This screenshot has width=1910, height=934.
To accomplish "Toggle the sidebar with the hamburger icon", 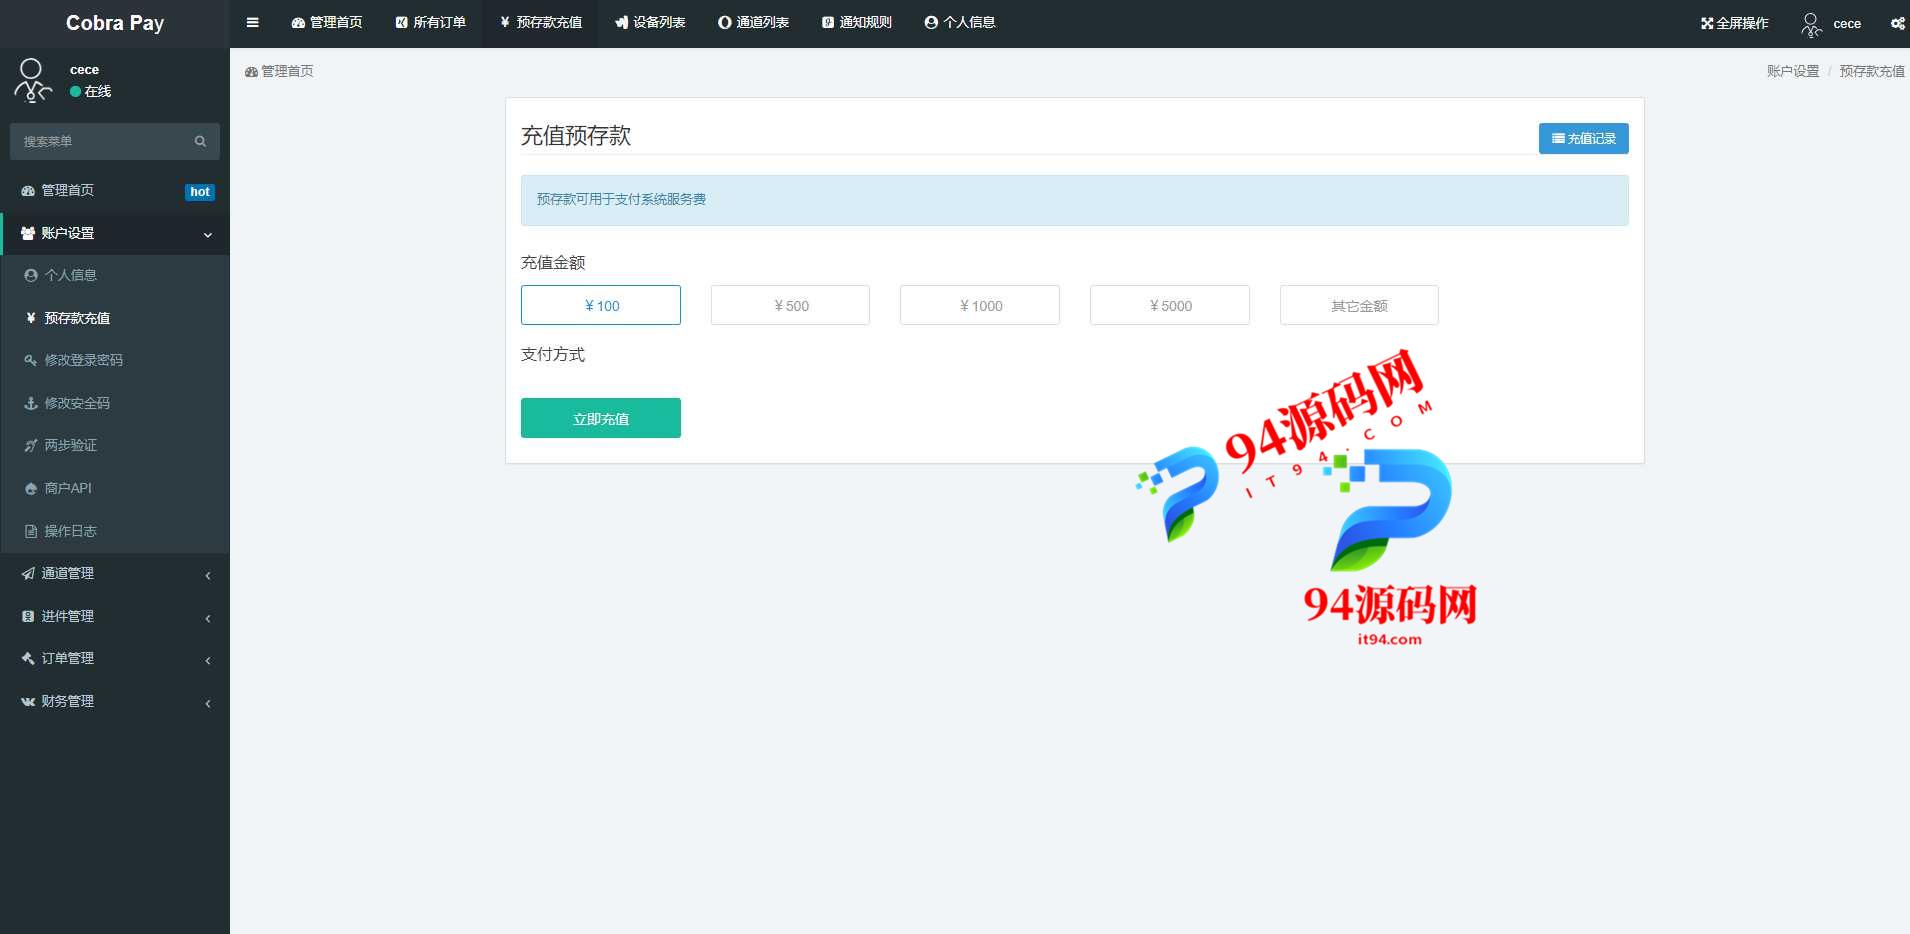I will click(252, 23).
